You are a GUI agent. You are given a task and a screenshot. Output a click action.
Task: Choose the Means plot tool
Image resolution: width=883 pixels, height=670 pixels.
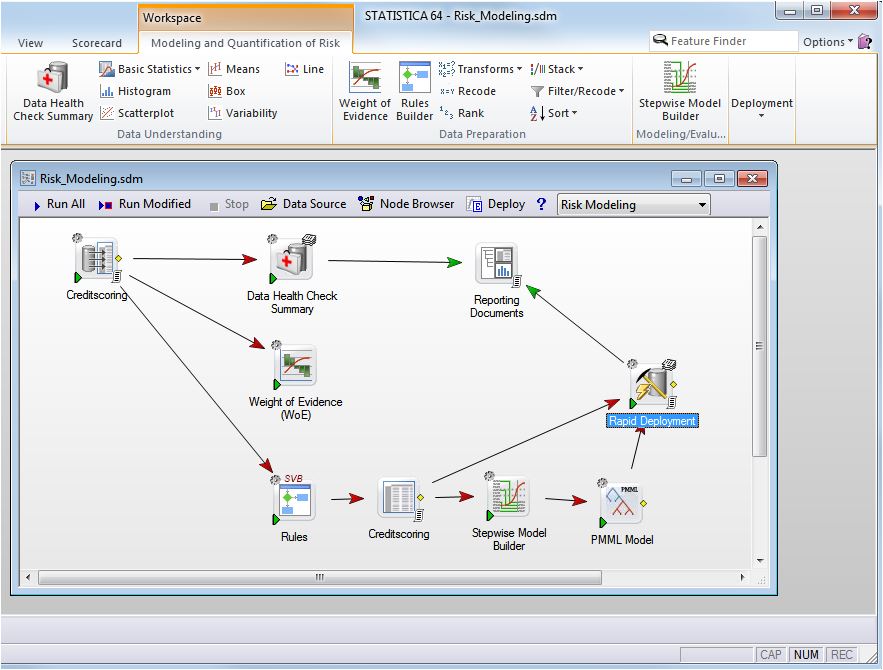[x=234, y=69]
